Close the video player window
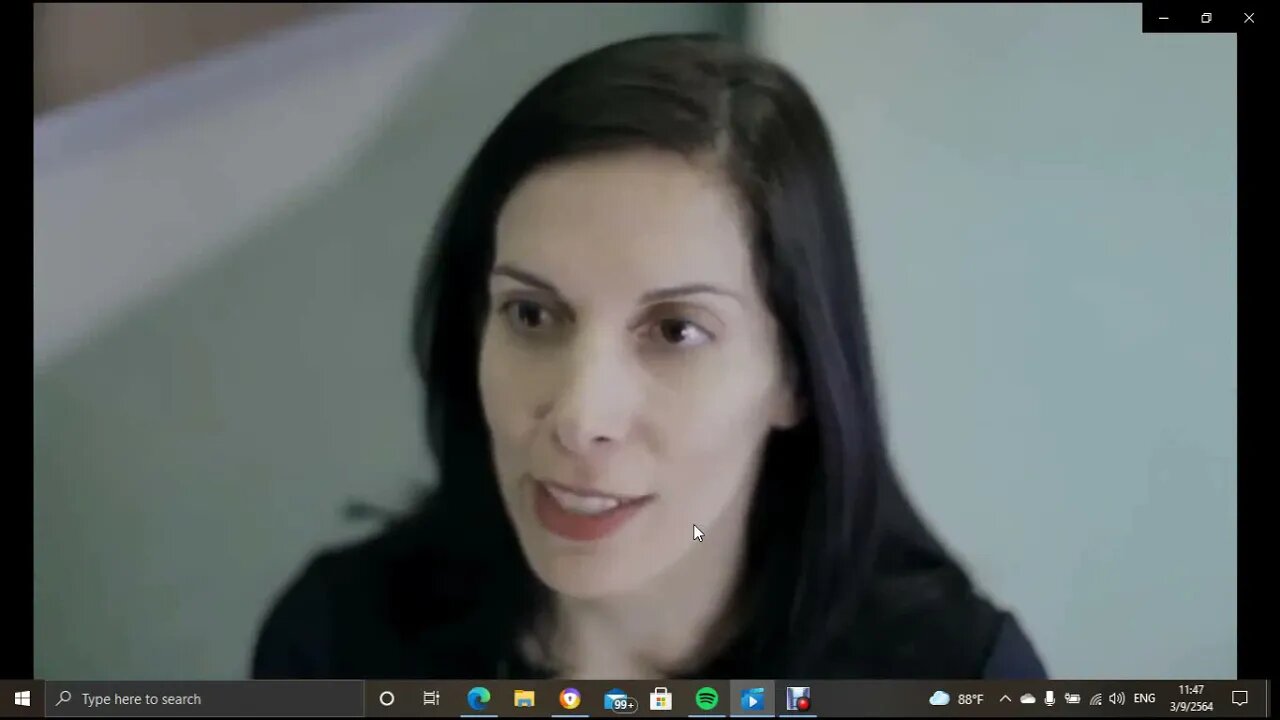1280x720 pixels. [x=1249, y=18]
